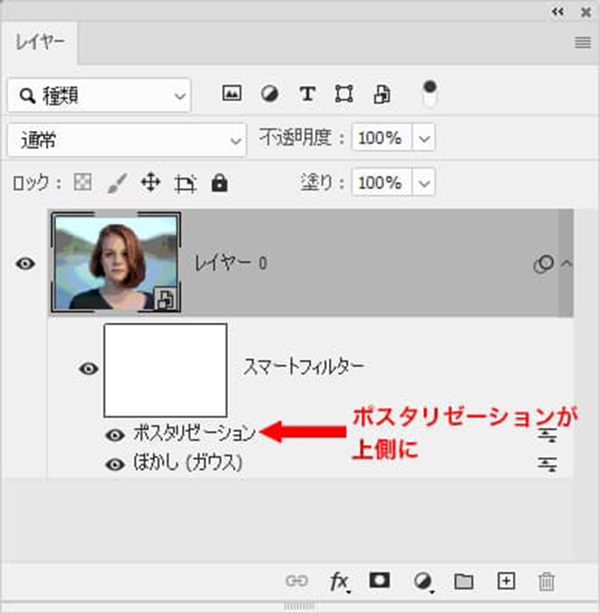Hide レイヤー 0 layer visibility

tap(25, 264)
